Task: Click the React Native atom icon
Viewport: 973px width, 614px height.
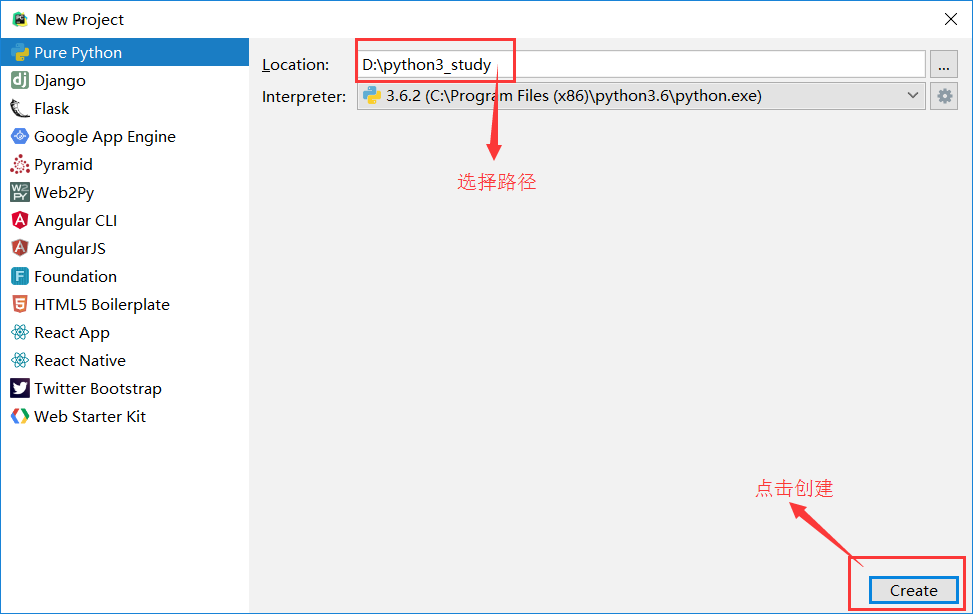Action: point(20,360)
